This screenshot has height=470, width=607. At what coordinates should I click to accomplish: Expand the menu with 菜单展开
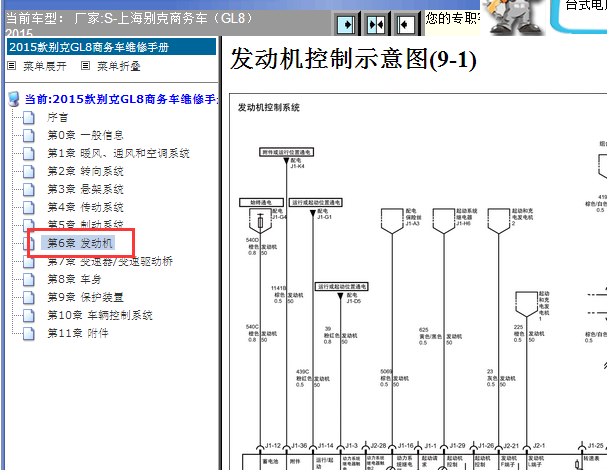point(45,66)
